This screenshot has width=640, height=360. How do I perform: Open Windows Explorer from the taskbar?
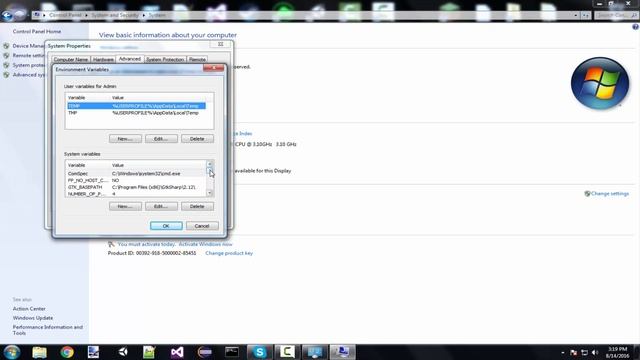coord(40,352)
